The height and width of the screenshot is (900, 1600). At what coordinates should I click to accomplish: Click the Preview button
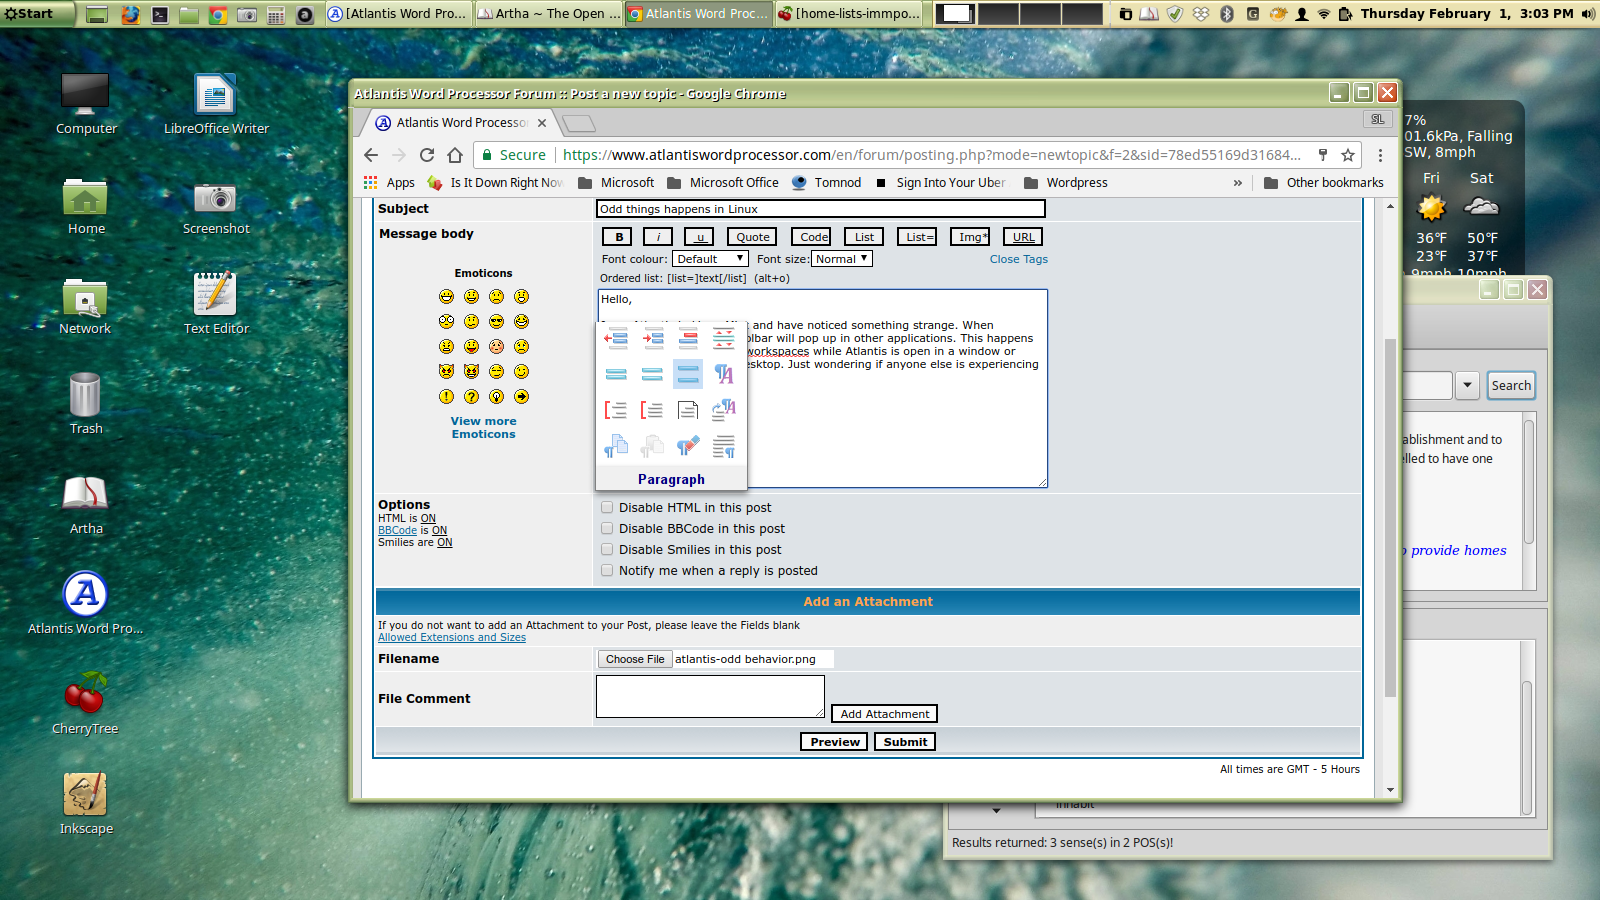point(834,742)
